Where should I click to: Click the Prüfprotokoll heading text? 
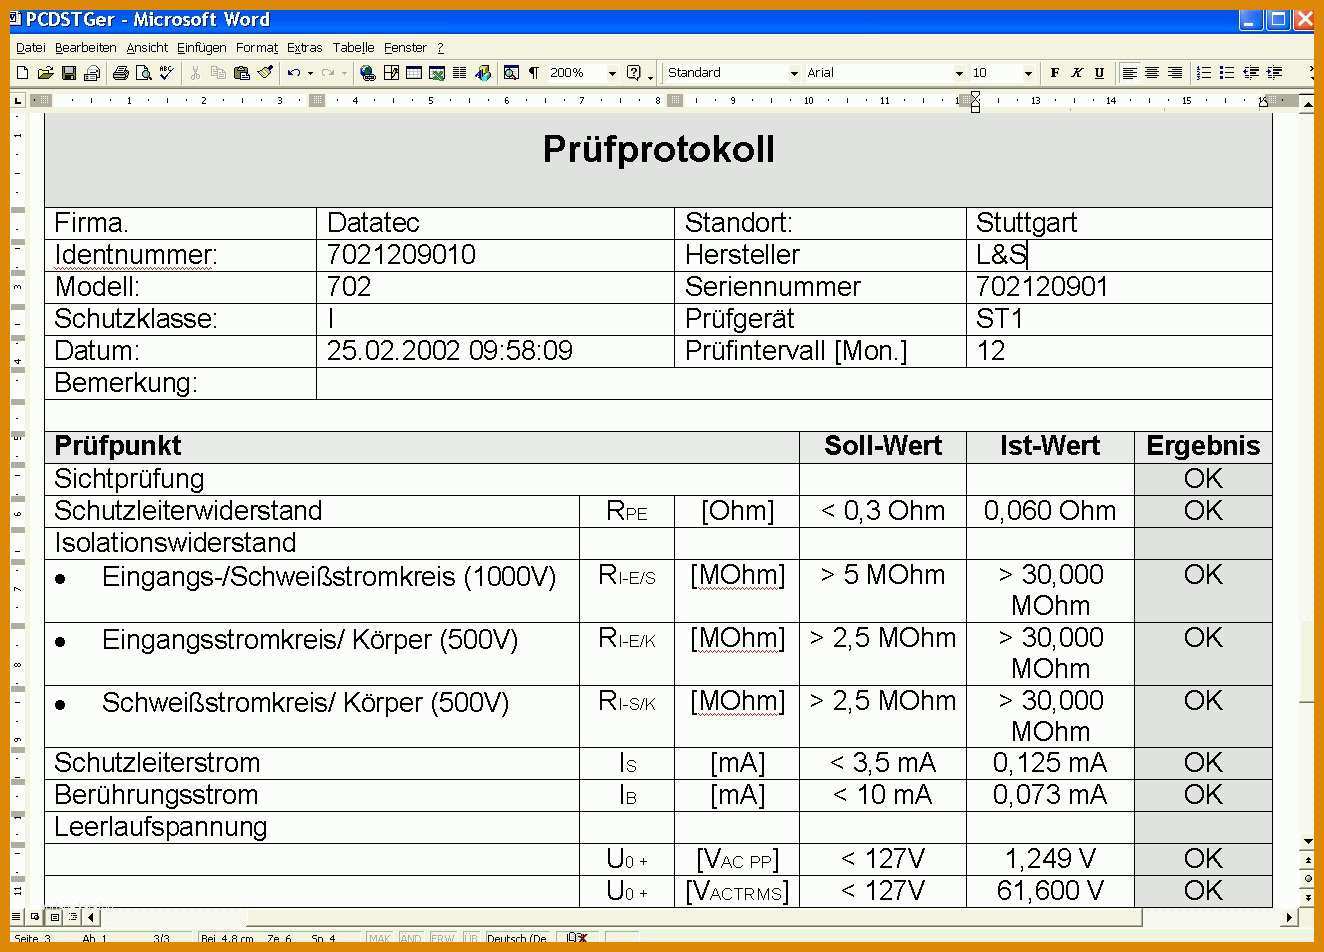tap(658, 149)
